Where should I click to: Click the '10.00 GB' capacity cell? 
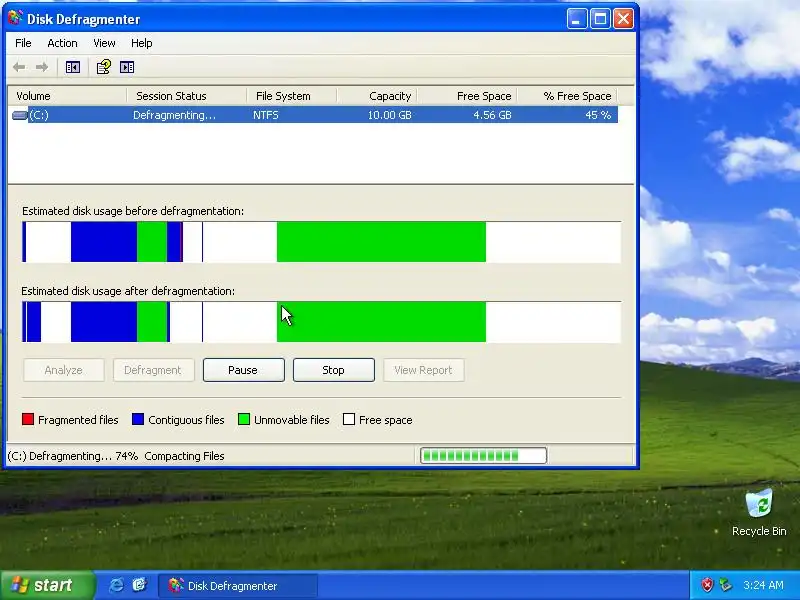tap(389, 115)
